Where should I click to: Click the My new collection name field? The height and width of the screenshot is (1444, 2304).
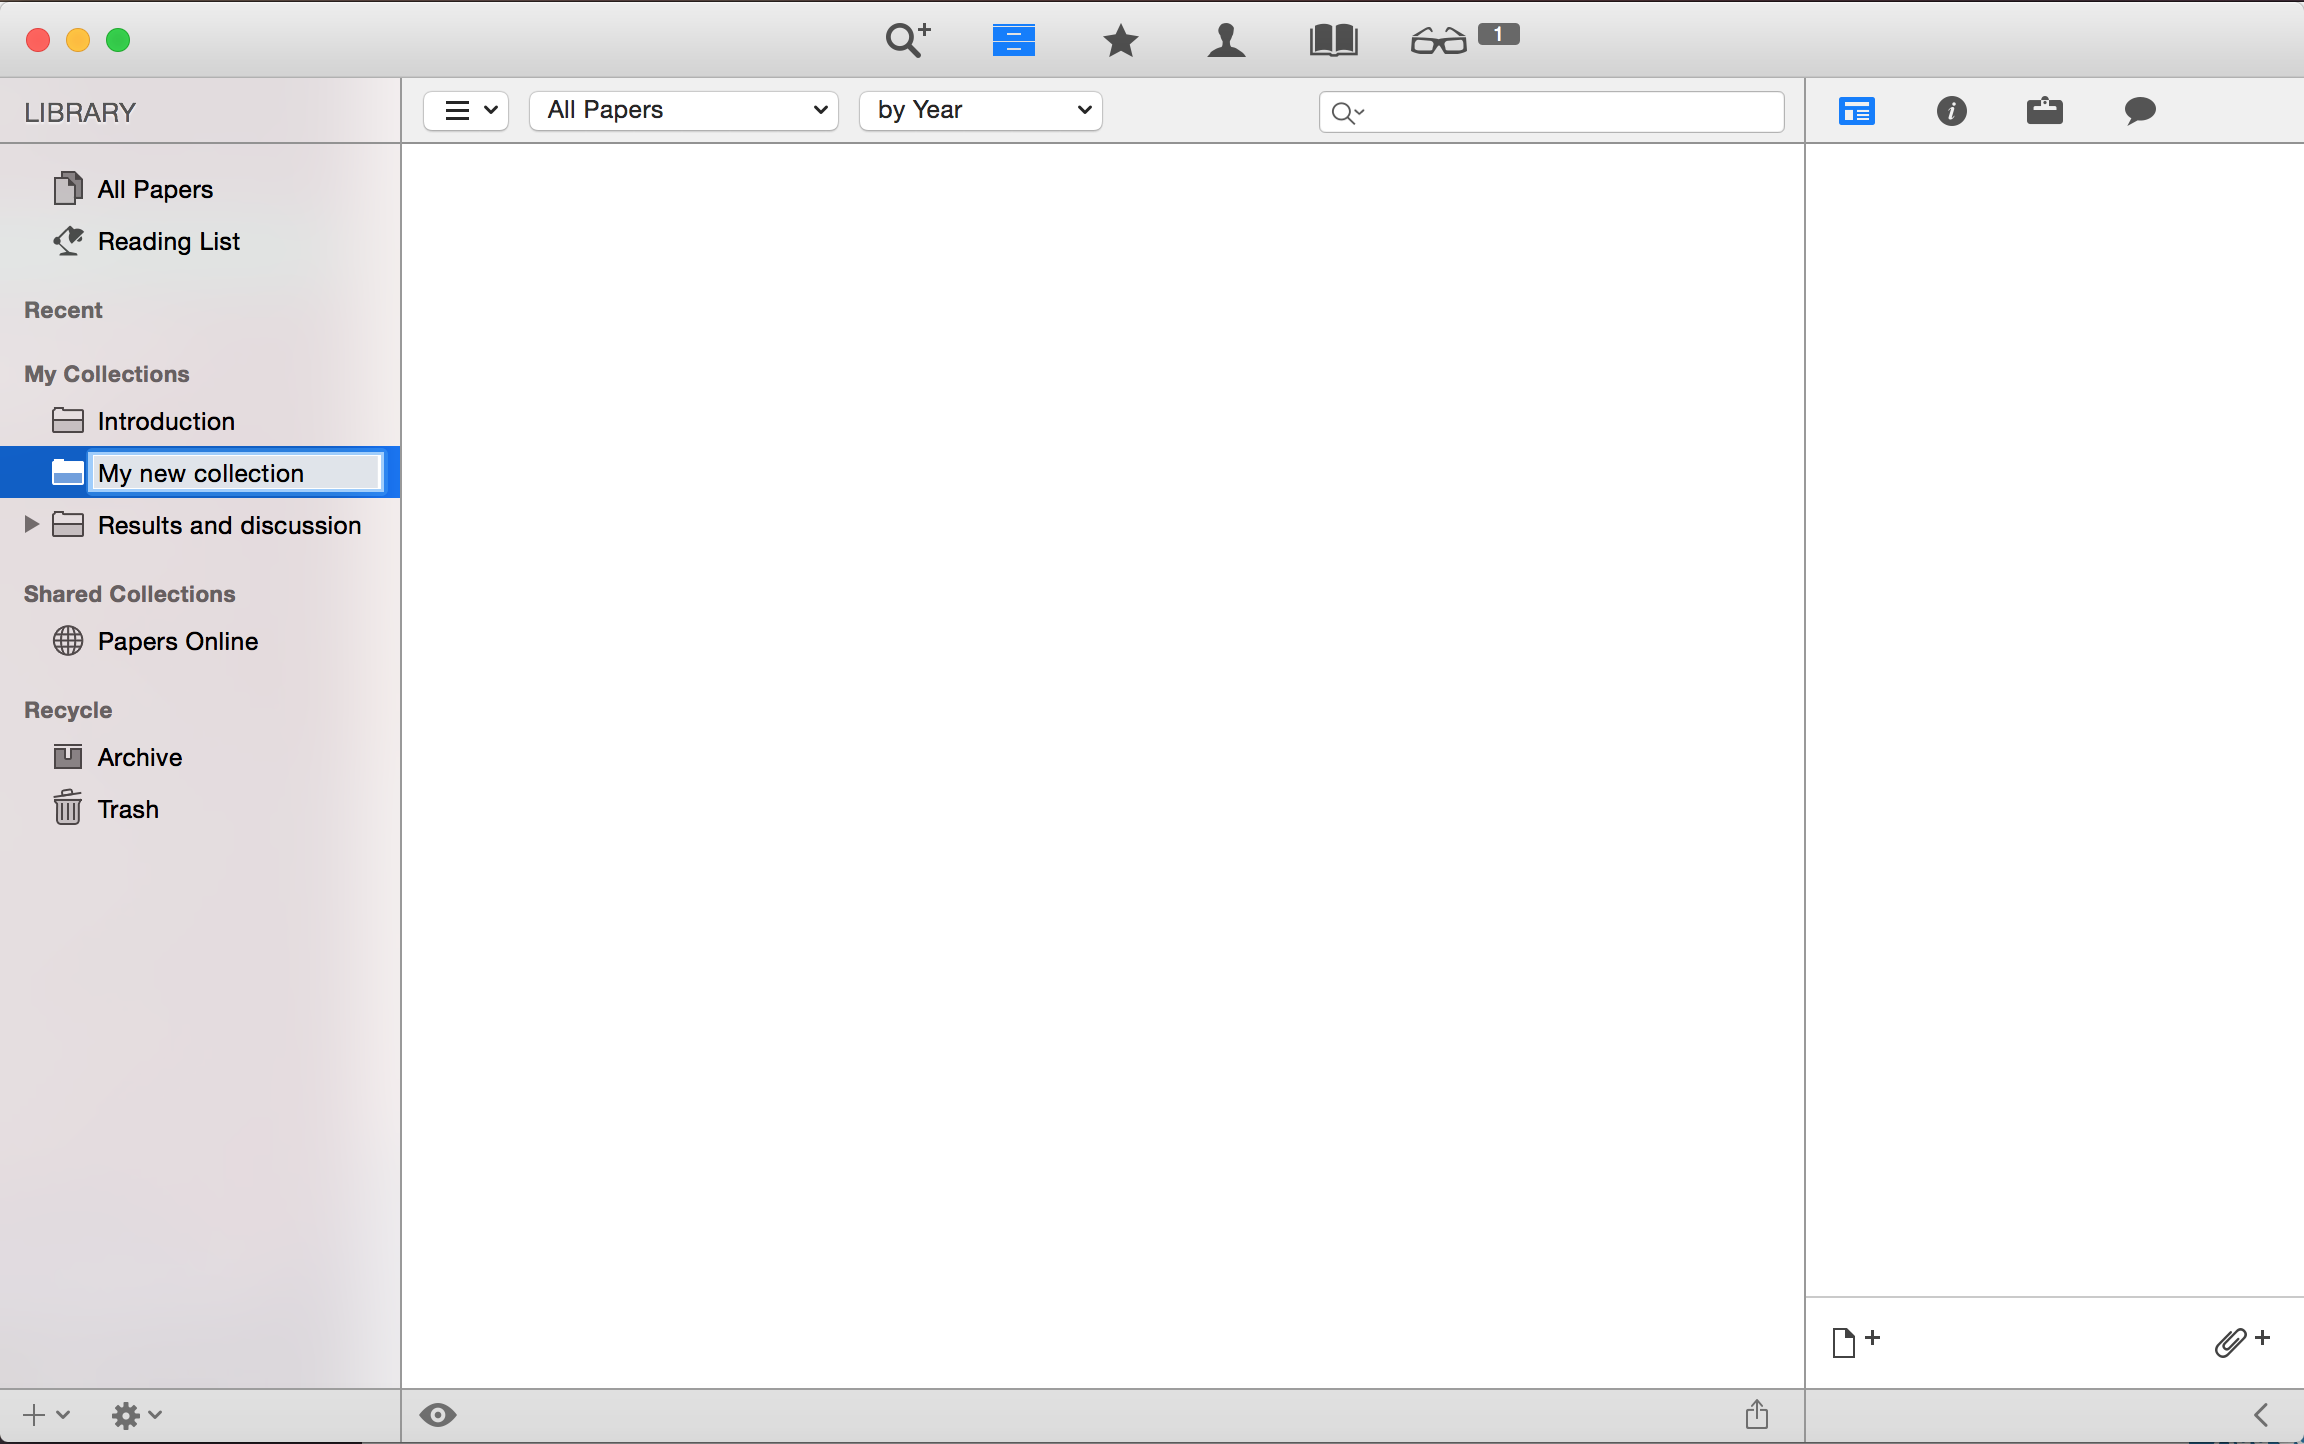(237, 473)
